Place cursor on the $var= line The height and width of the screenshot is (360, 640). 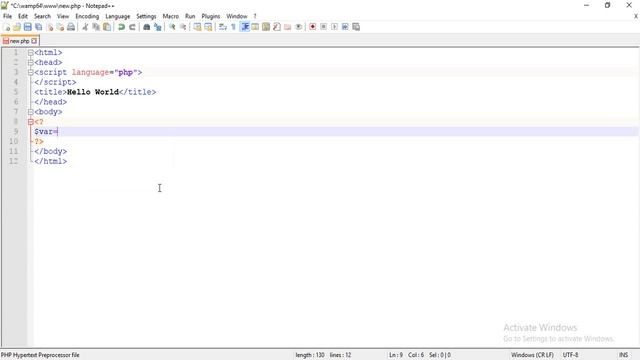tap(336, 131)
